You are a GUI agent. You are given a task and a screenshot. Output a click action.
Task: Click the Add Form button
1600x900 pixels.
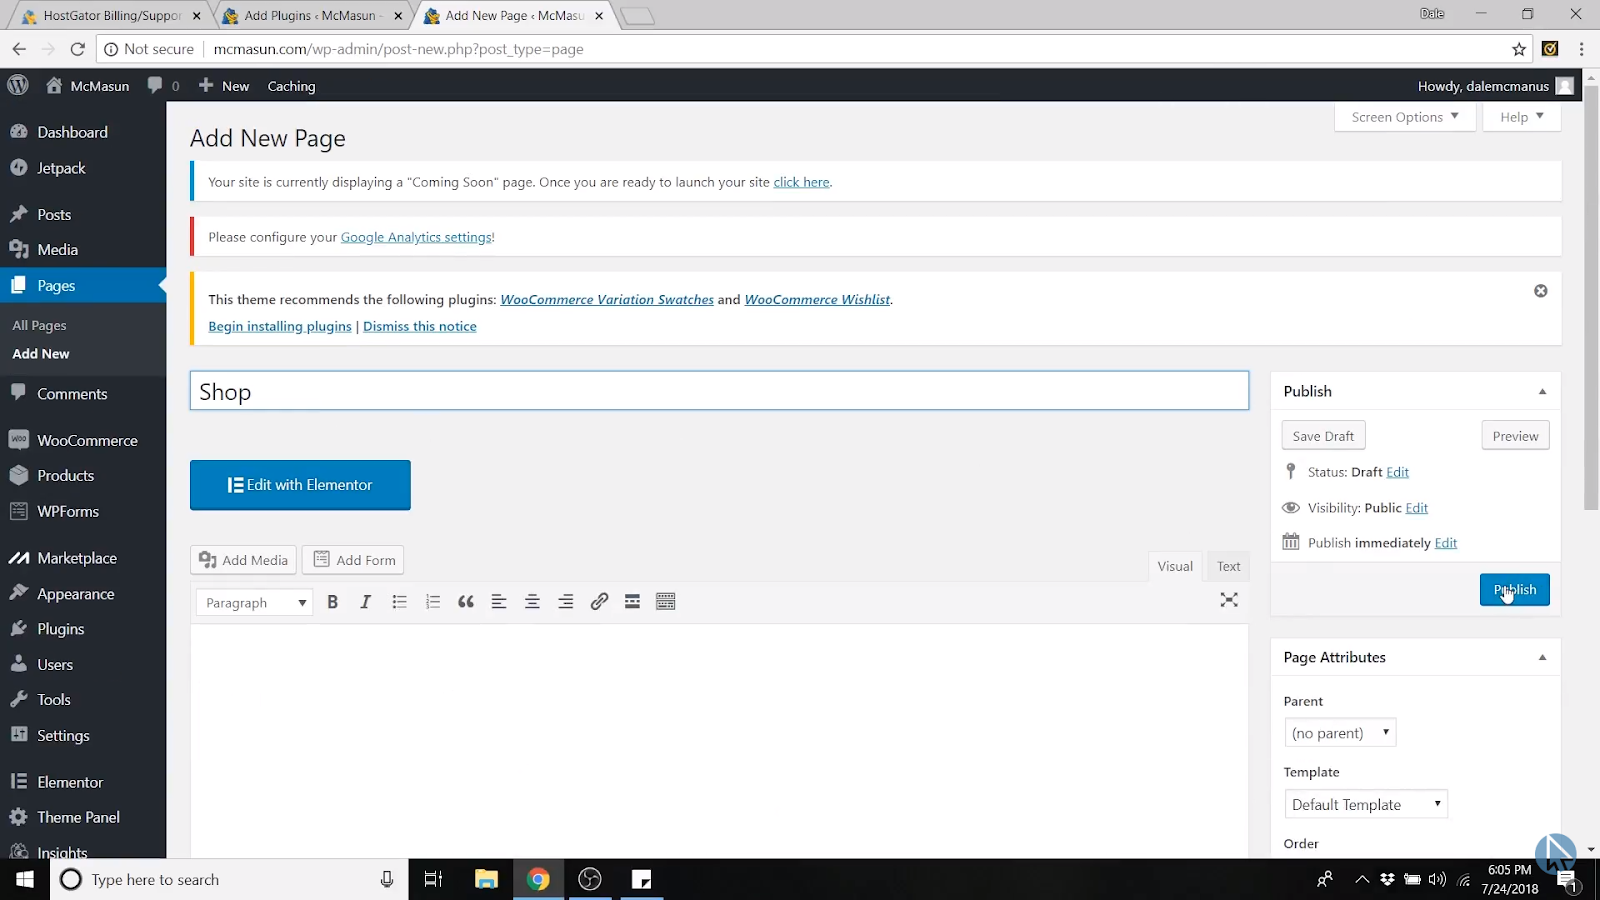click(x=353, y=560)
